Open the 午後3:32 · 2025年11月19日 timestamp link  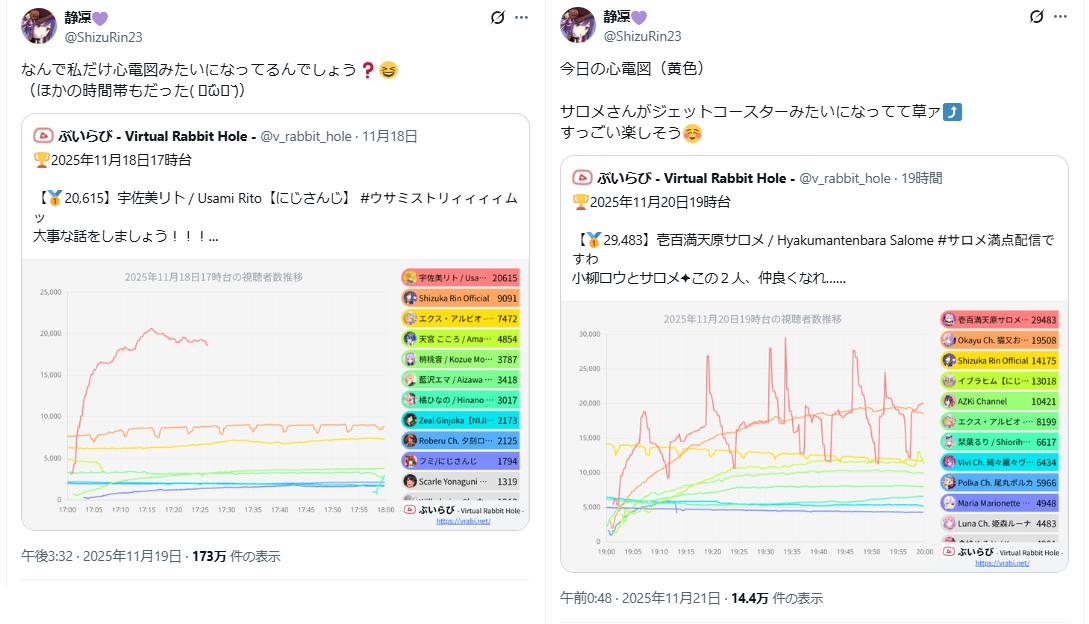(101, 556)
